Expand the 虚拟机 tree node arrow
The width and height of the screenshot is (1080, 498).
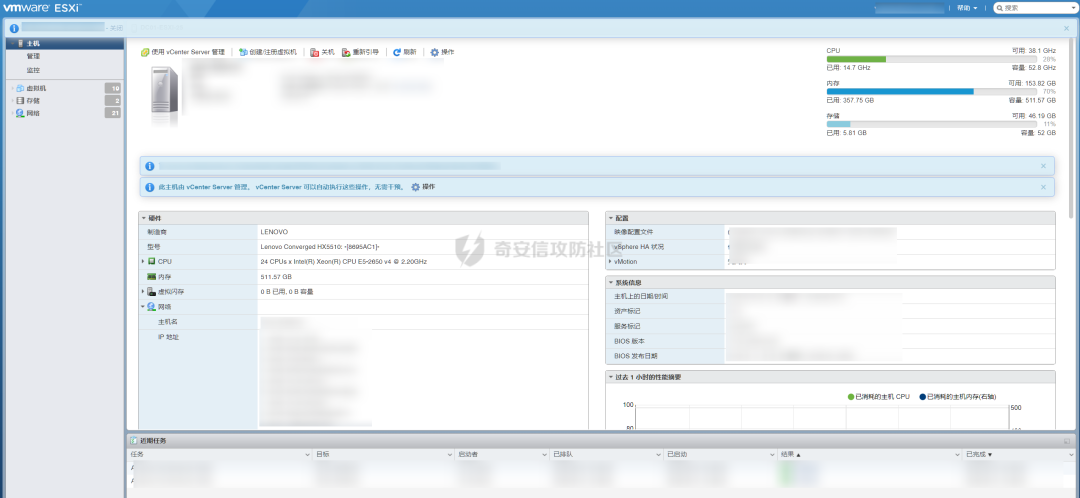12,89
